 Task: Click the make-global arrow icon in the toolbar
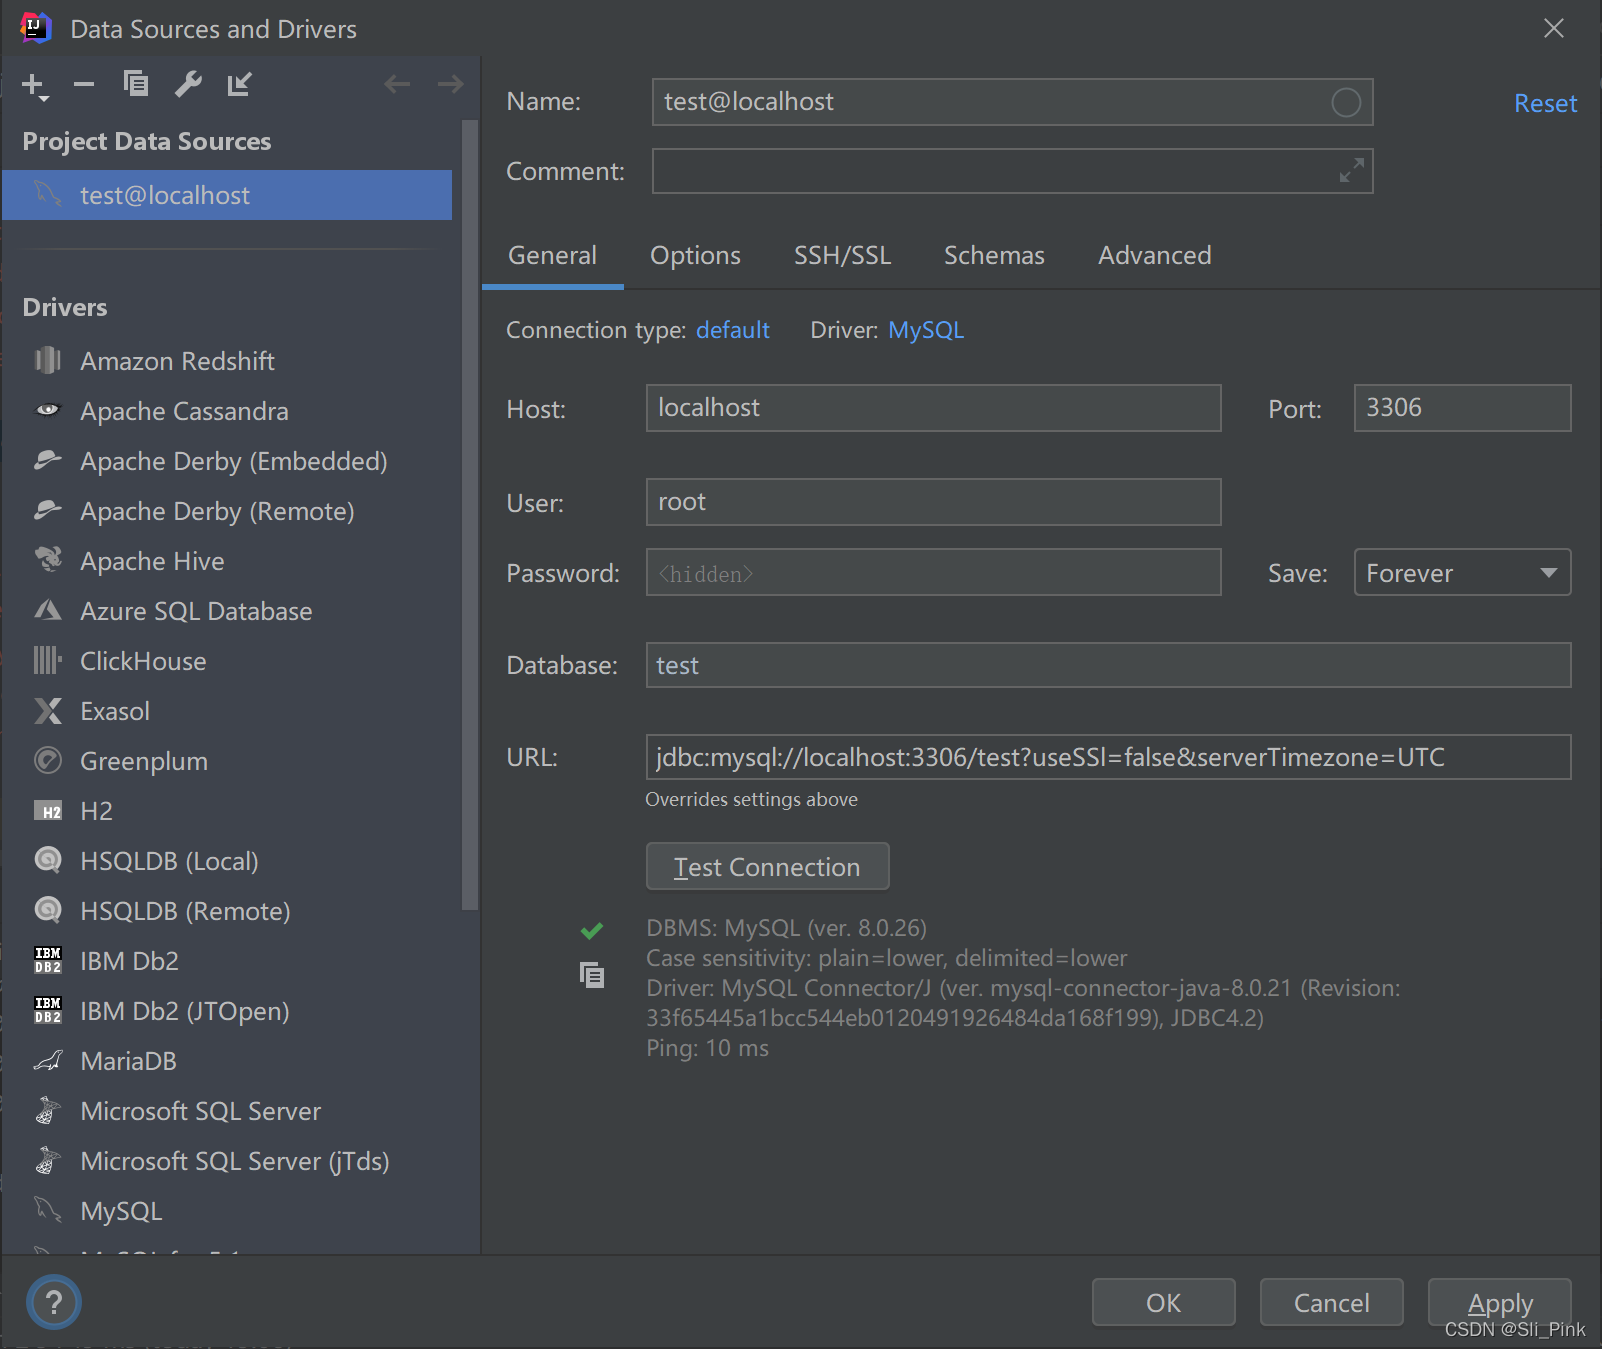tap(239, 84)
